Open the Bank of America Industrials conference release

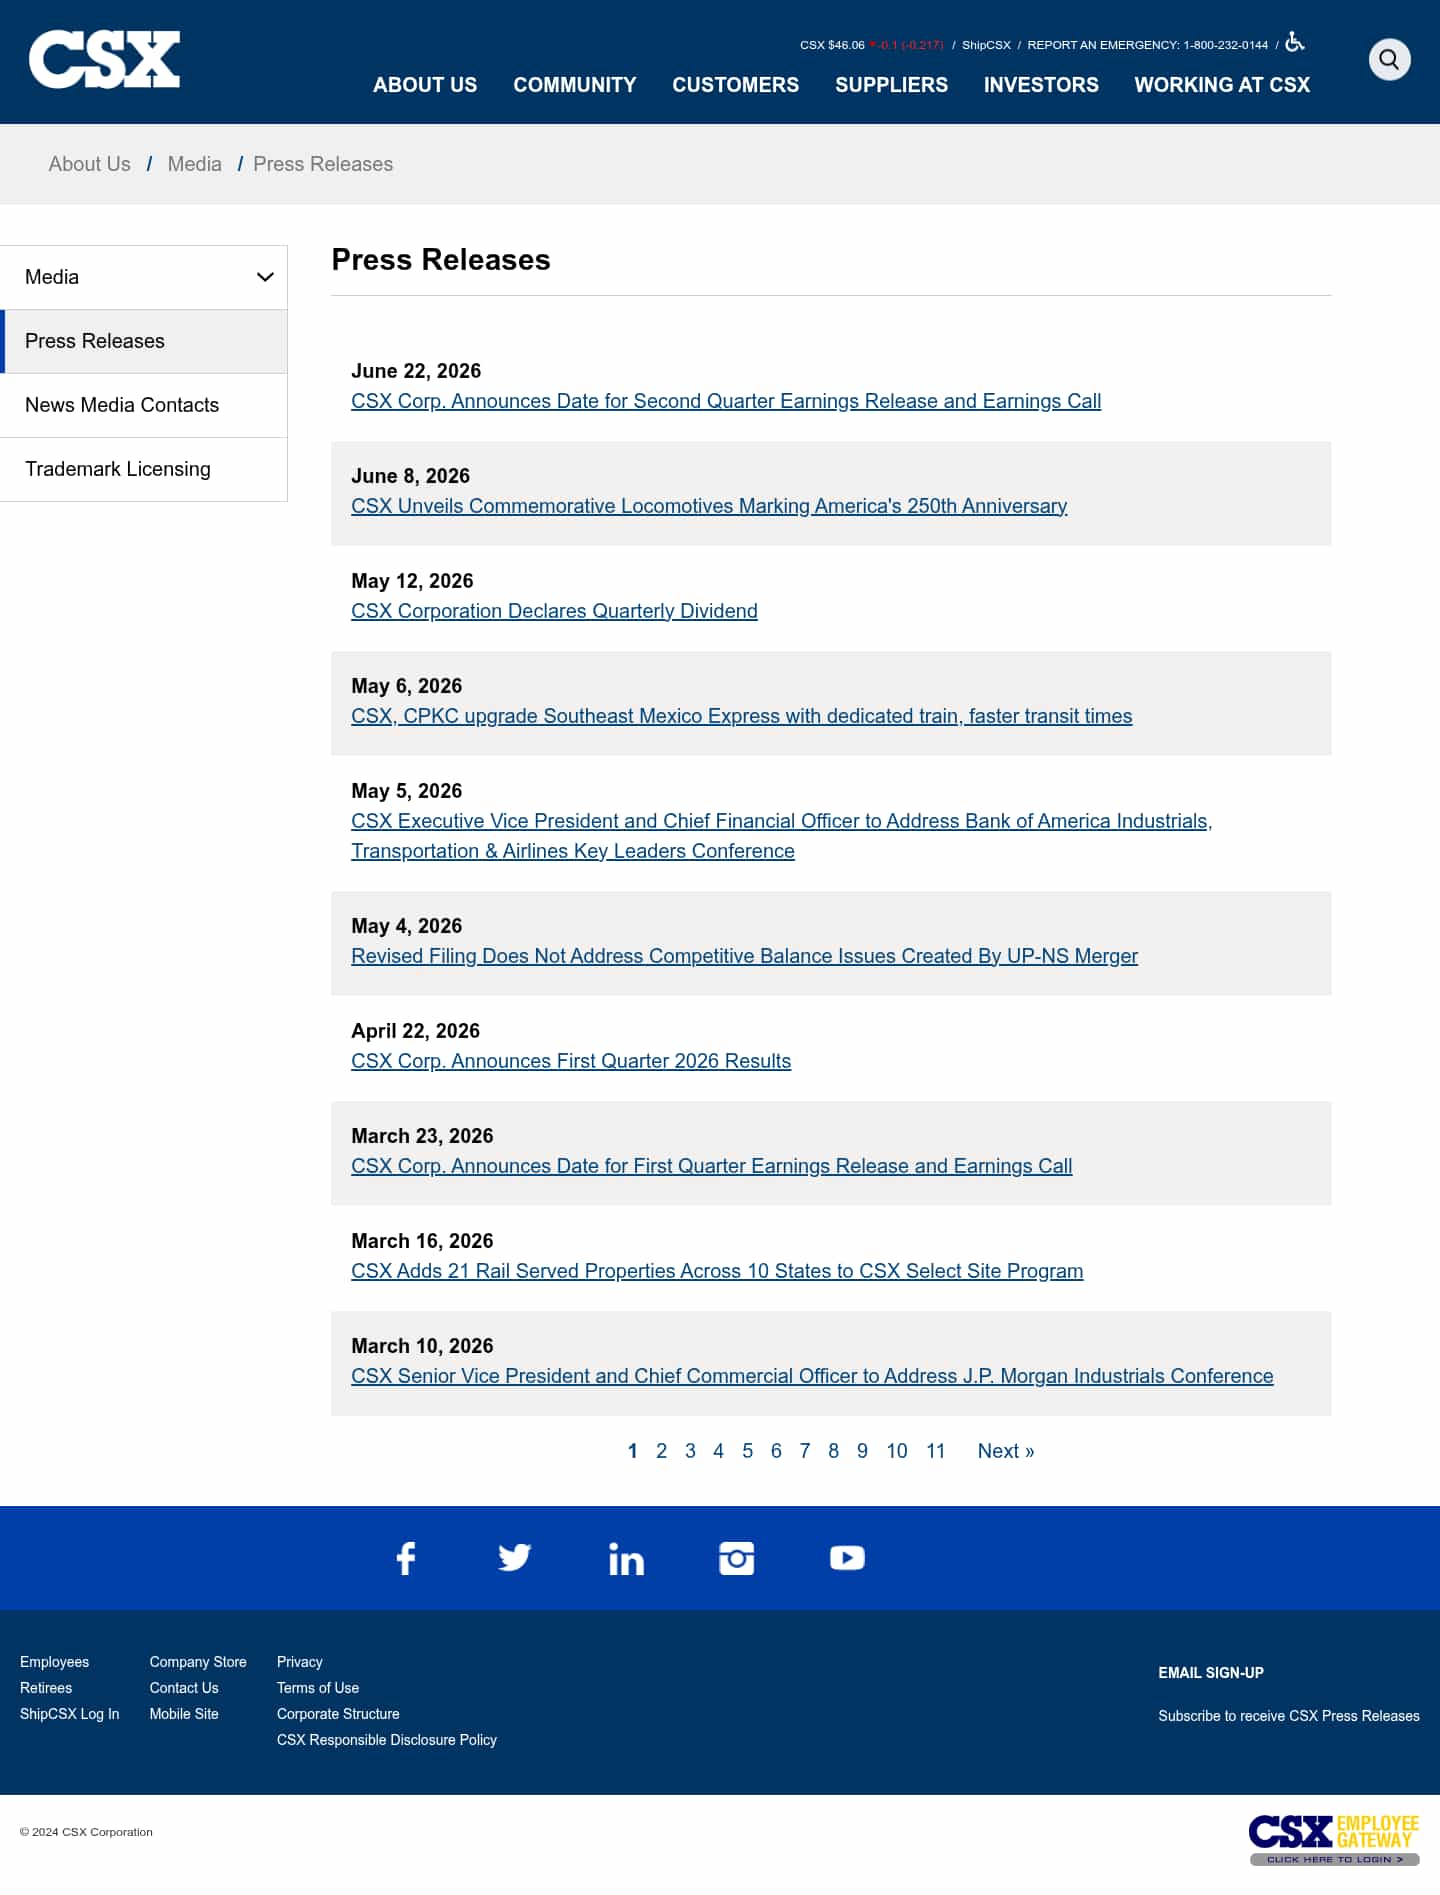click(782, 836)
